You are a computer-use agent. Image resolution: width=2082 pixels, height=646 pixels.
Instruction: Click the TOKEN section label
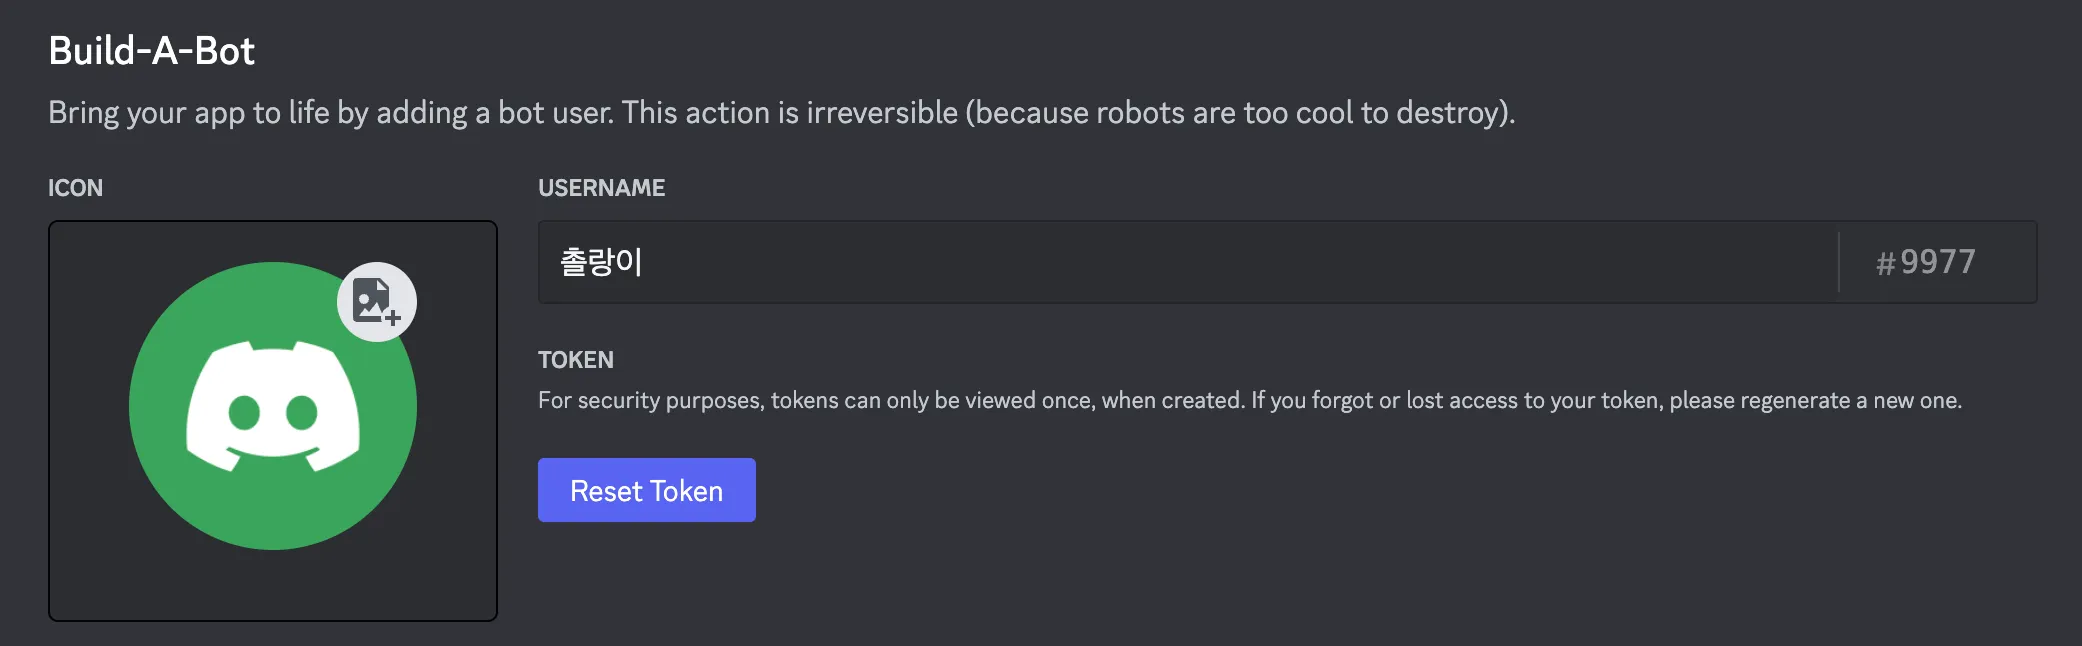tap(576, 360)
